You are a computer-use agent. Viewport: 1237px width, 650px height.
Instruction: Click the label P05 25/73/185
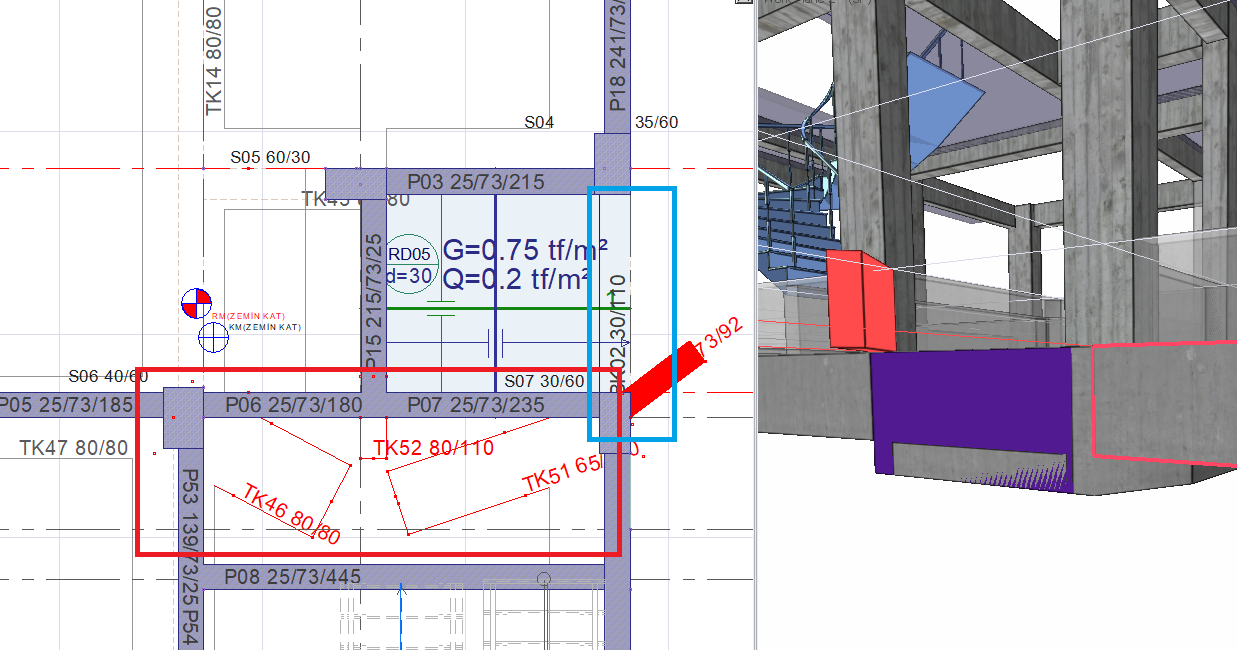click(x=67, y=404)
